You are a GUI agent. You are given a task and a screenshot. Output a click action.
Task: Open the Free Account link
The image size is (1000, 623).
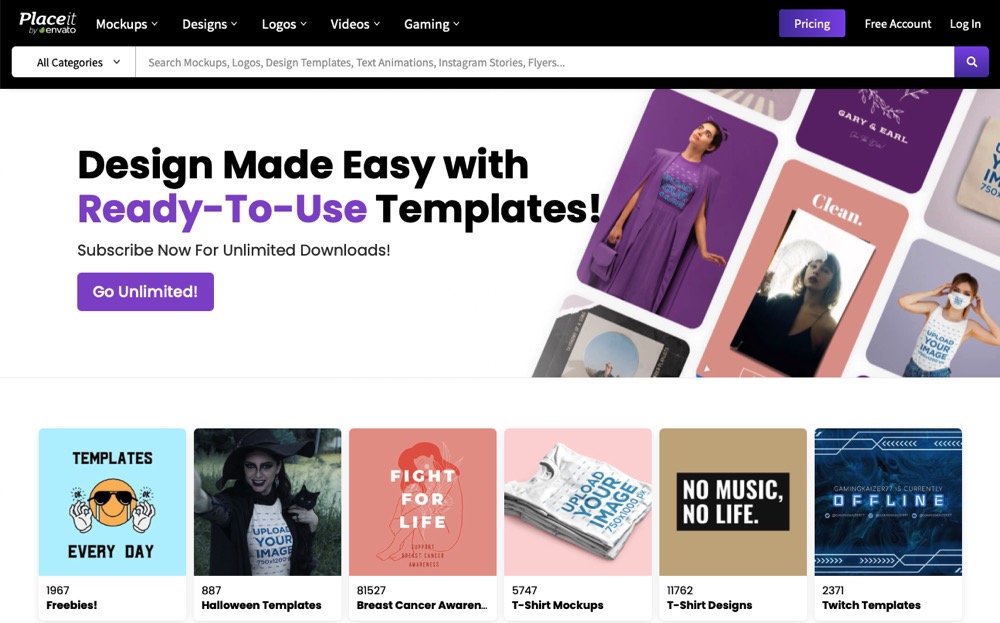point(897,24)
